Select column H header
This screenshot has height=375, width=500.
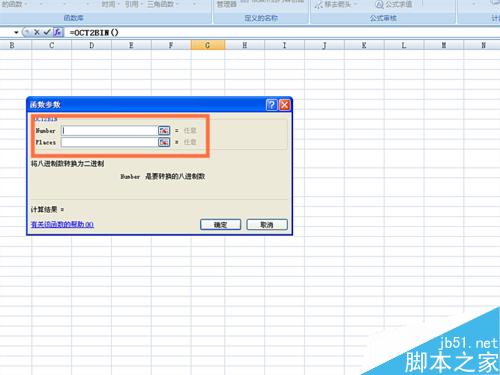245,45
